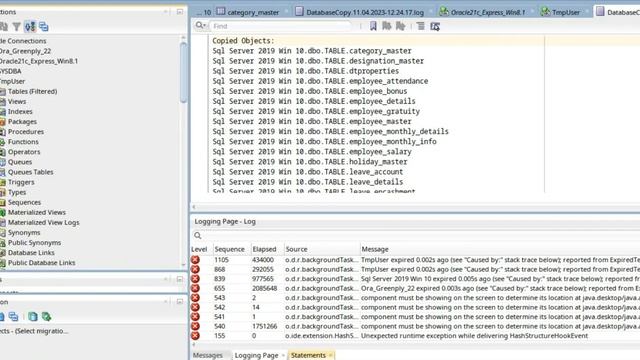Click the outline lines icon in editor toolbar
Screen dimensions: 640x360
click(x=420, y=26)
